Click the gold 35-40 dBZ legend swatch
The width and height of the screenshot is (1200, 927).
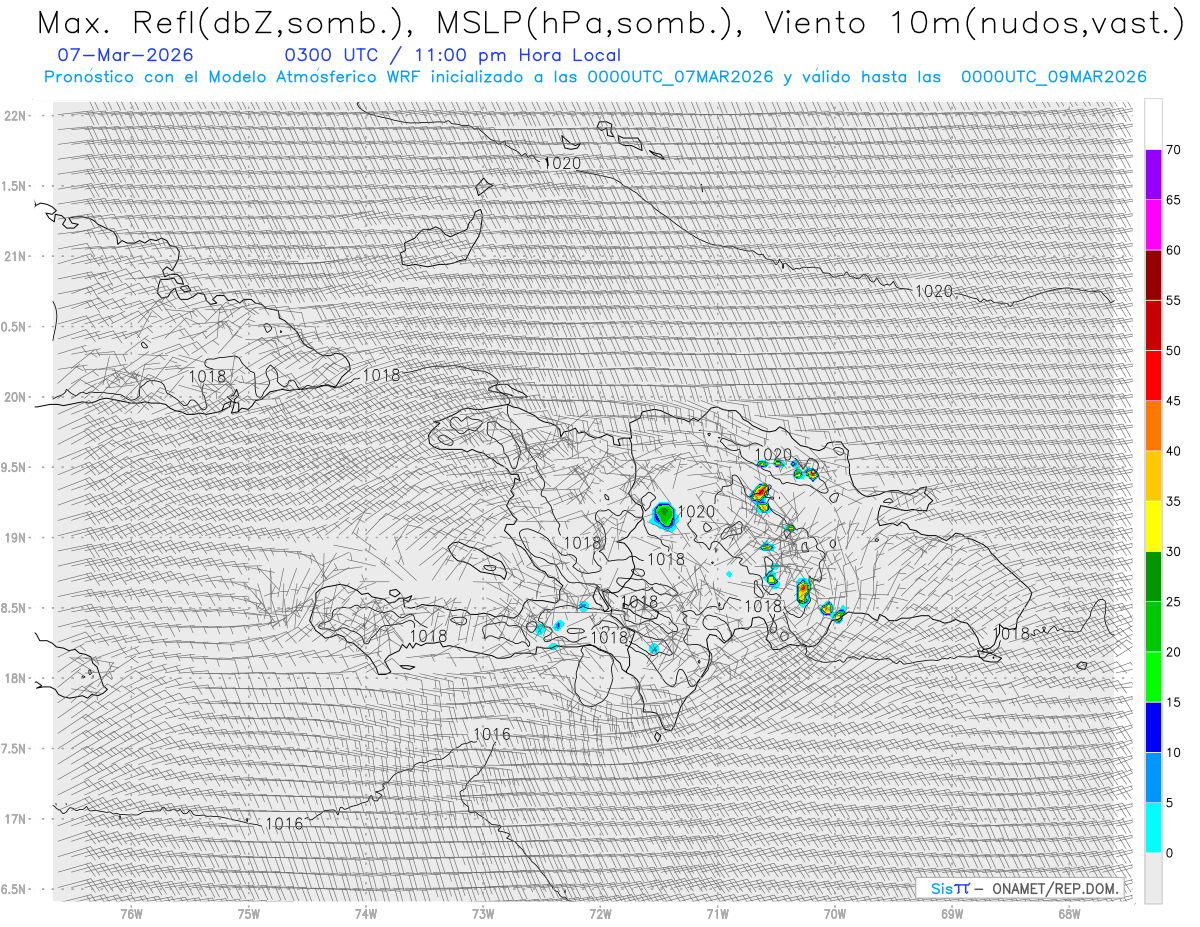point(1153,476)
